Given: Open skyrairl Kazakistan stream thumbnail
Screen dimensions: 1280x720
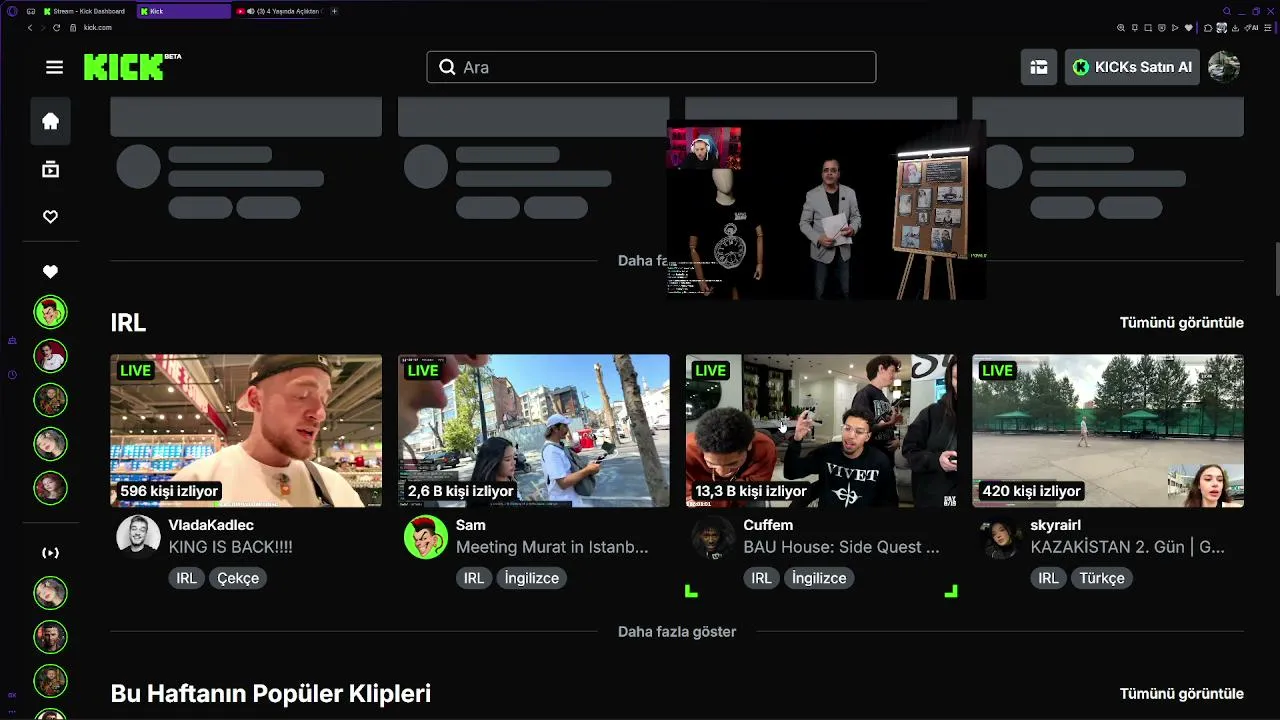Looking at the screenshot, I should pos(1108,430).
